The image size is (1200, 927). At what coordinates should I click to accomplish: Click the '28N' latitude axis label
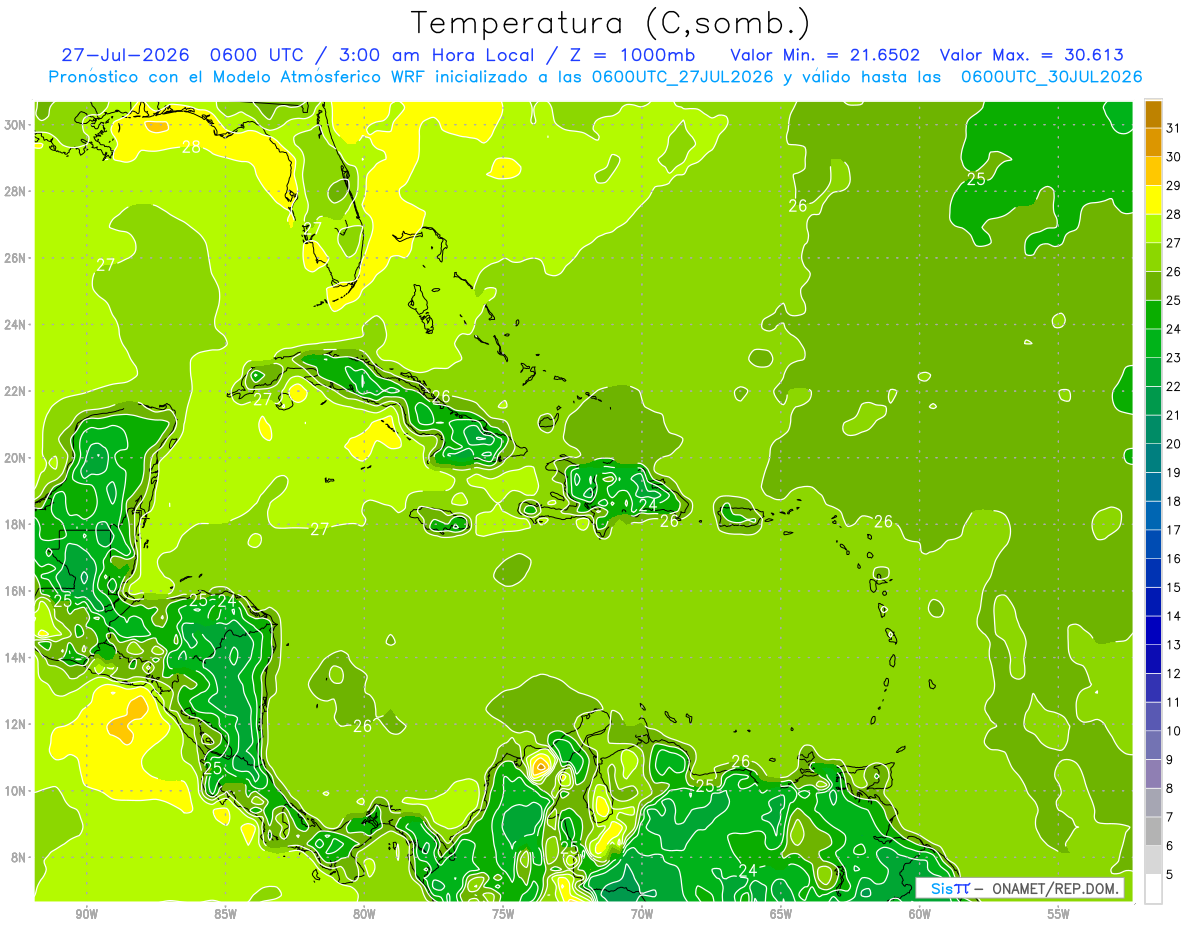coord(17,191)
